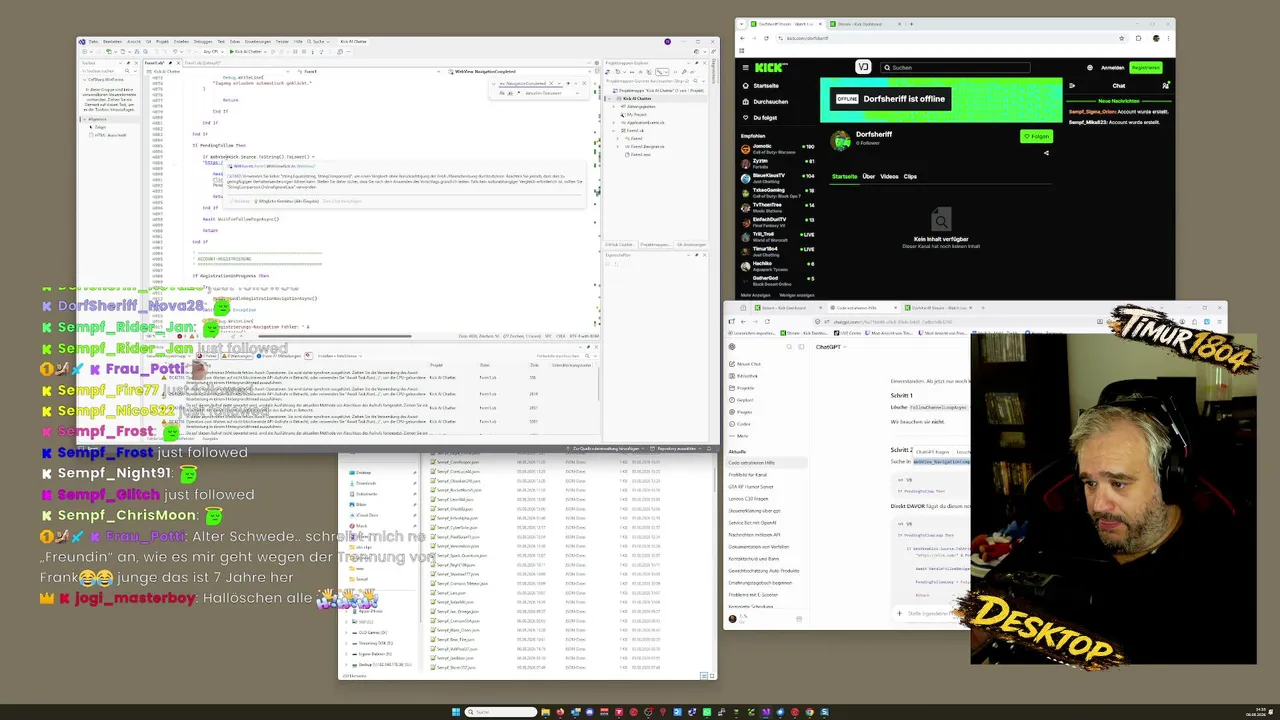Toggle match case in the Visual Studio find box
This screenshot has height=720, width=1280.
502,93
